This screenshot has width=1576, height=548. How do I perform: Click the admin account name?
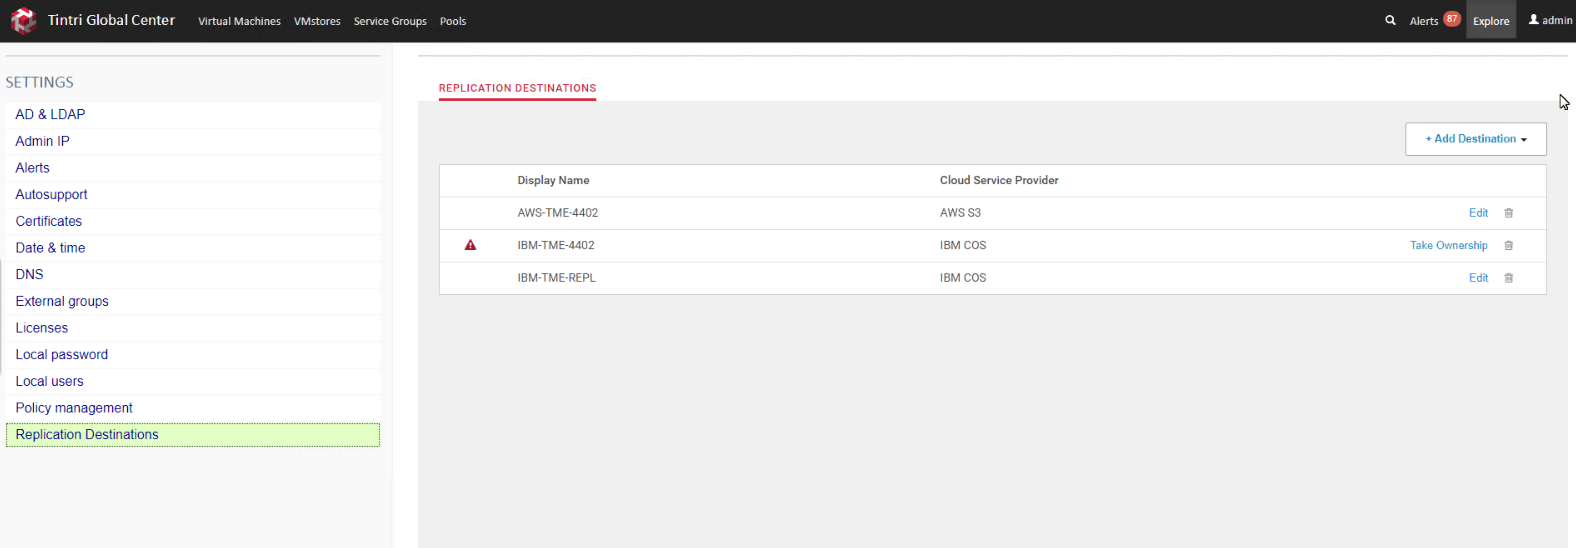coord(1557,20)
